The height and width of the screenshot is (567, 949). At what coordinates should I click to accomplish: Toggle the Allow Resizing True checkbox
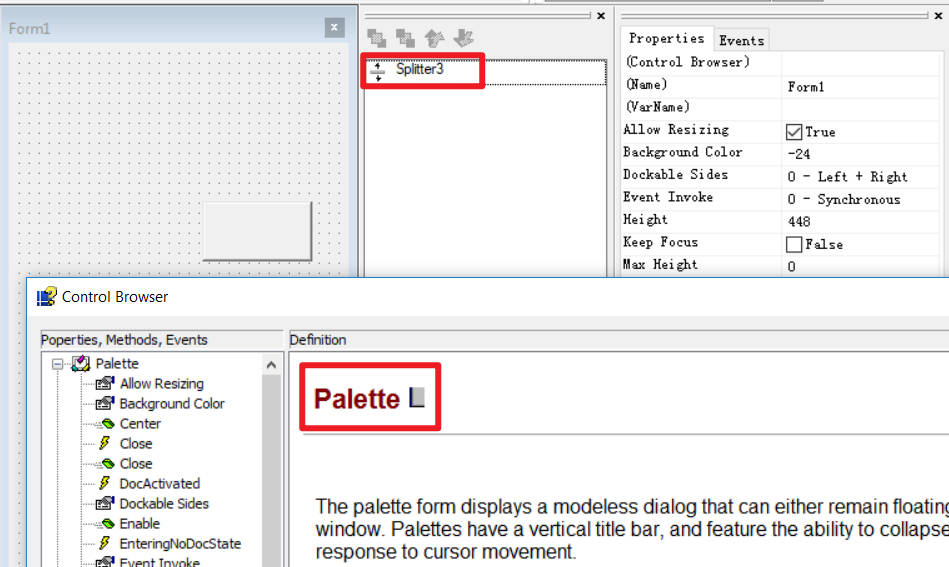click(793, 132)
